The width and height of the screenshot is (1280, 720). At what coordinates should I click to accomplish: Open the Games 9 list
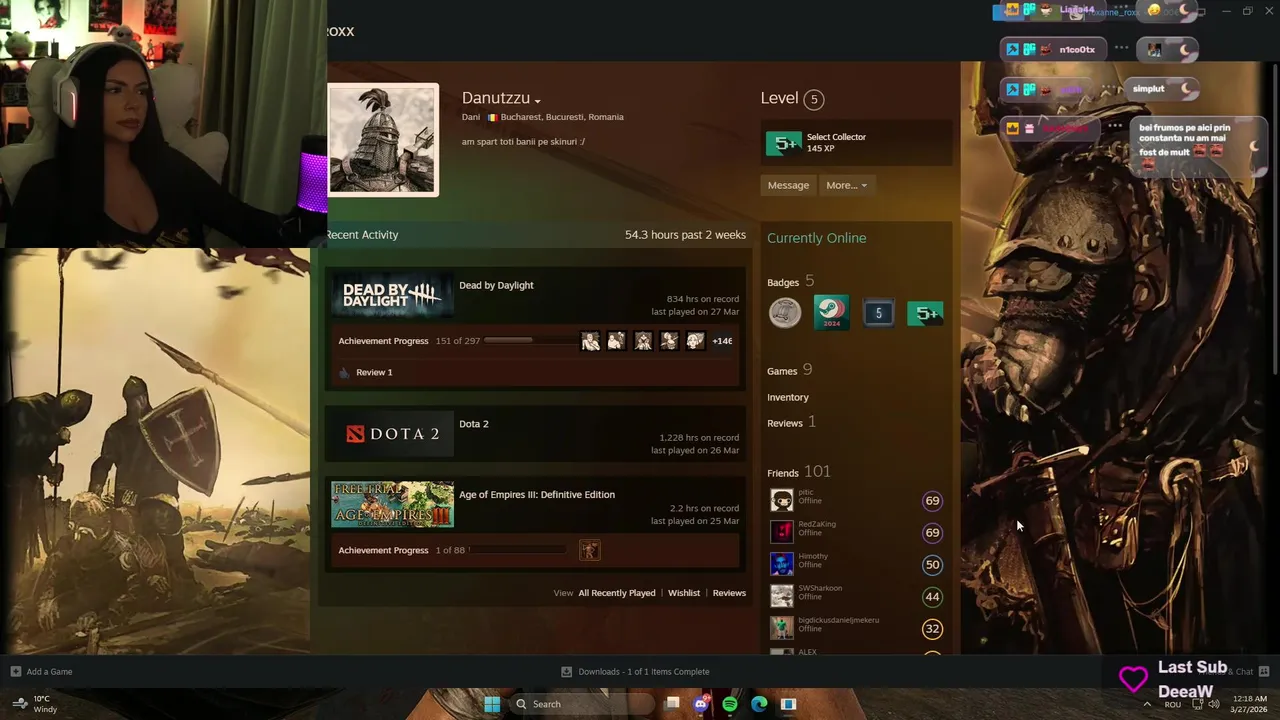coord(789,370)
